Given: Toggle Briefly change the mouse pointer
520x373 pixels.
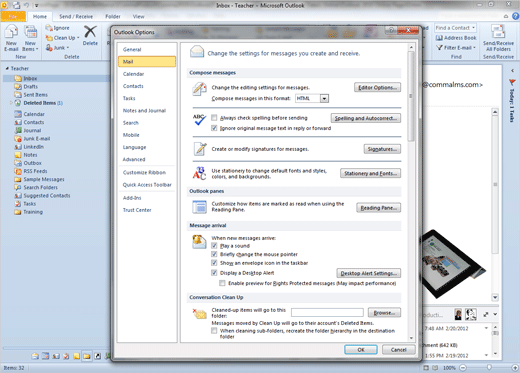Looking at the screenshot, I should click(x=214, y=254).
